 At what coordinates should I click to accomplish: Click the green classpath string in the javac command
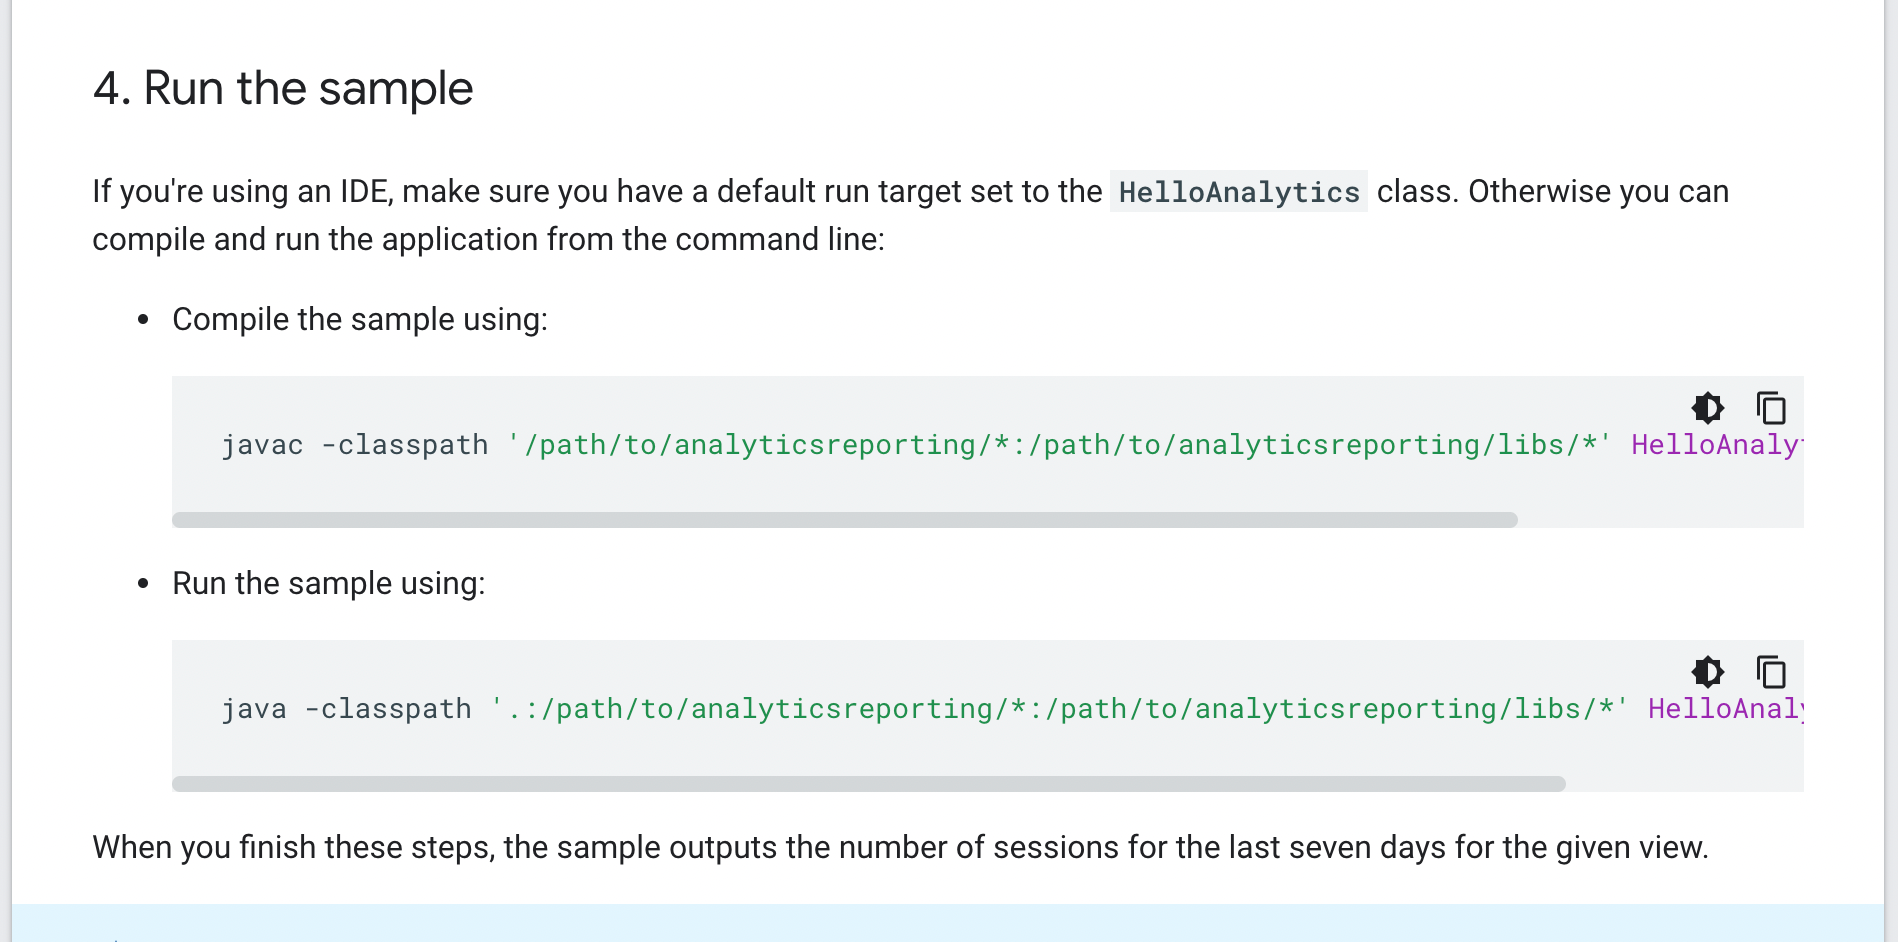point(1060,445)
